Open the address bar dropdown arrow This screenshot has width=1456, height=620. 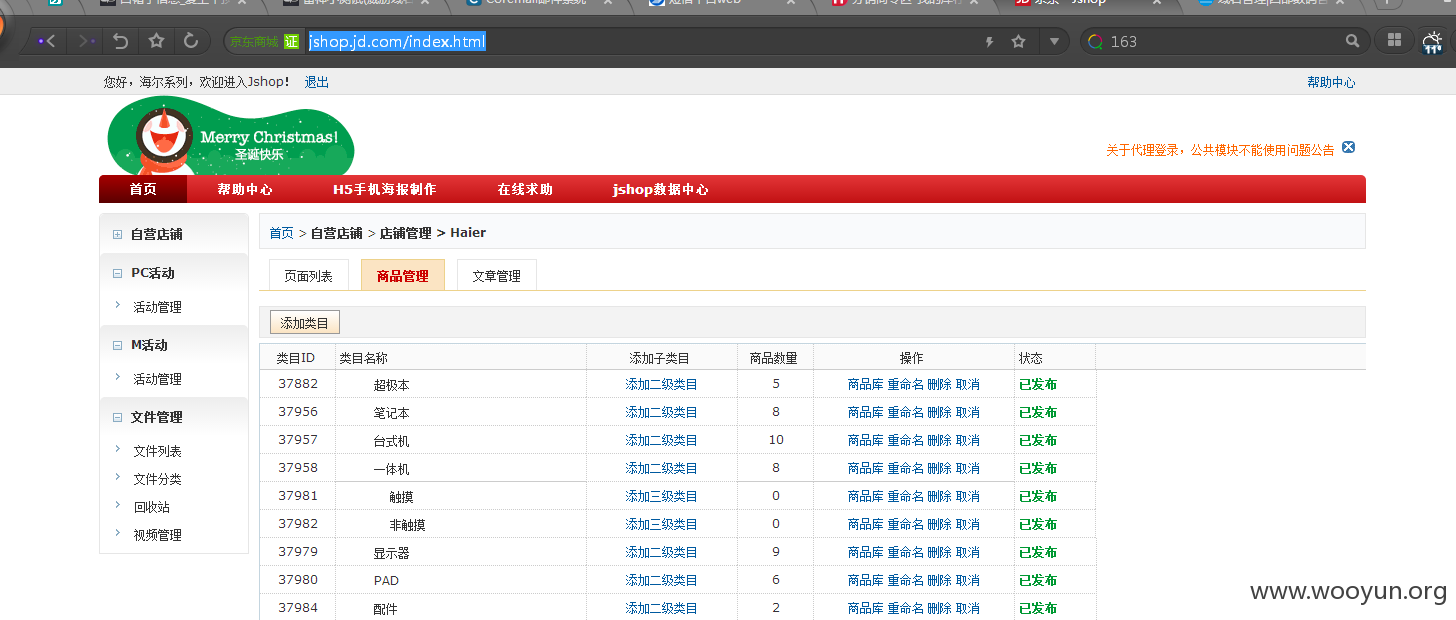pos(1054,41)
